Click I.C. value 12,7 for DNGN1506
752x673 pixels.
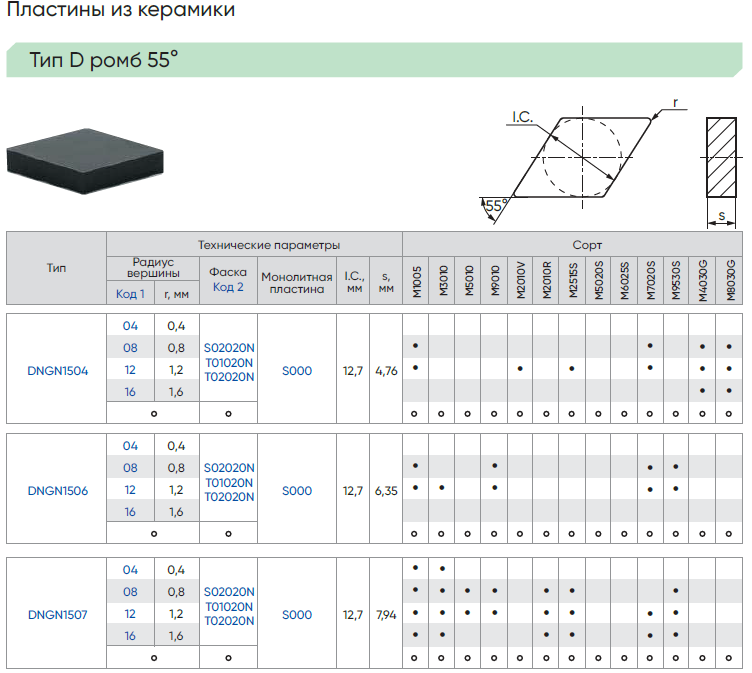click(353, 491)
